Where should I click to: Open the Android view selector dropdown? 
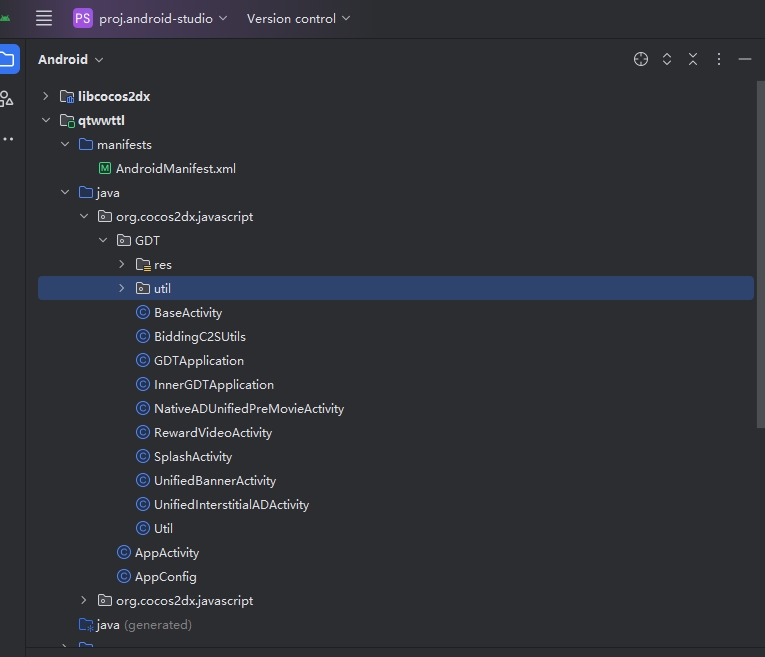(x=70, y=60)
